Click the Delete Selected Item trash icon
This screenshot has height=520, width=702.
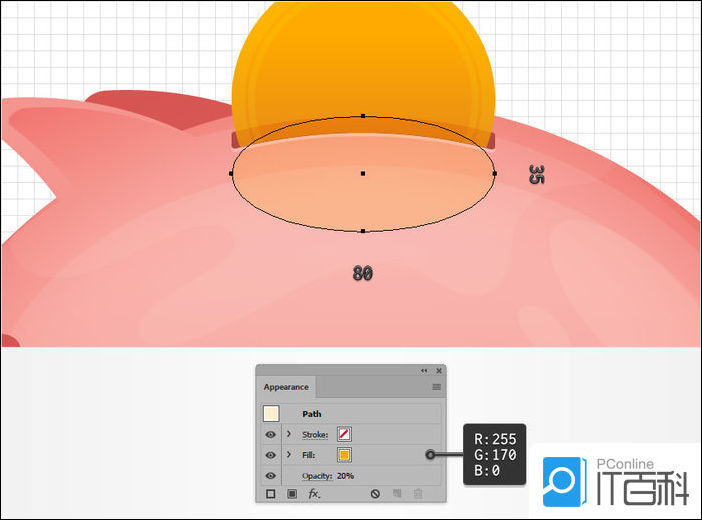418,494
